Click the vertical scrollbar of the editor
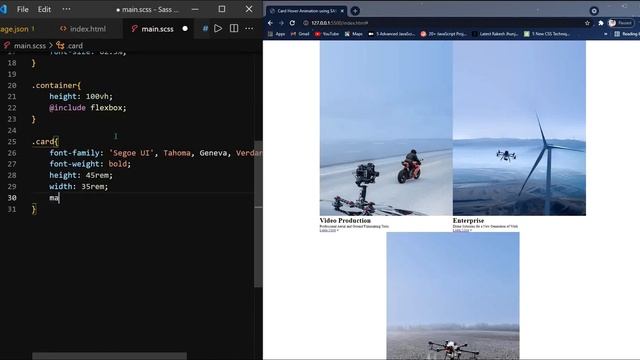The height and width of the screenshot is (360, 640). [258, 214]
